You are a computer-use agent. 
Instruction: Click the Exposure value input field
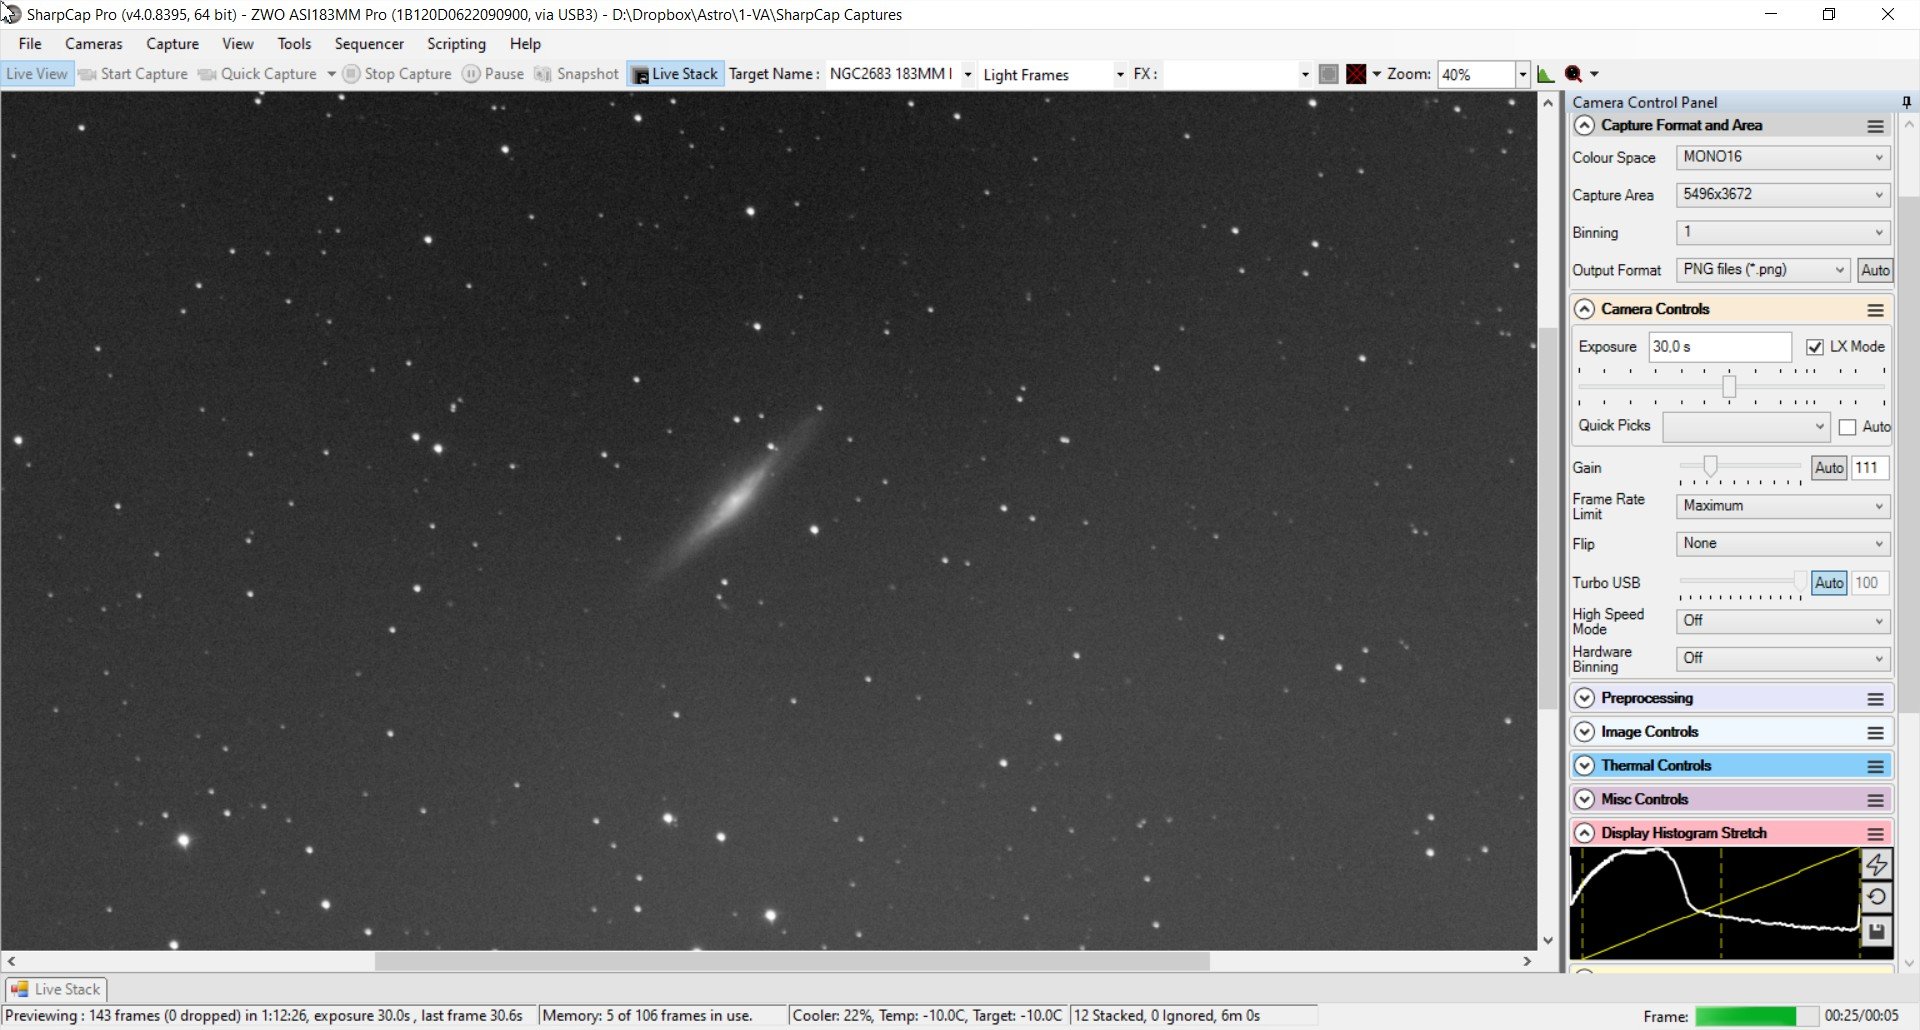point(1720,347)
